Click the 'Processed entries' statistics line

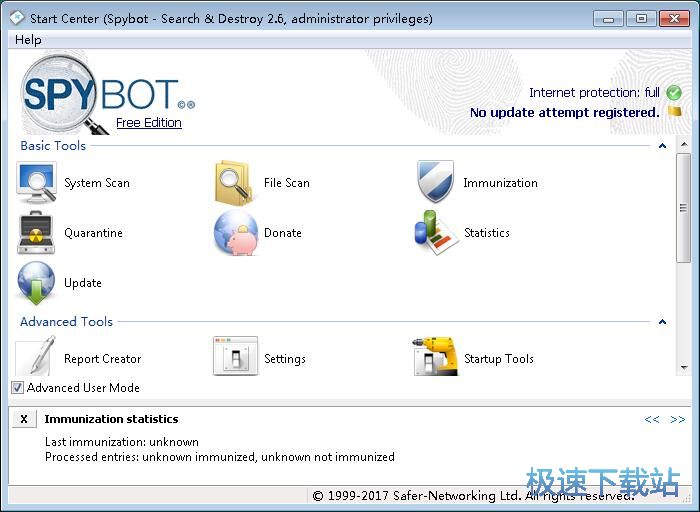pyautogui.click(x=220, y=457)
